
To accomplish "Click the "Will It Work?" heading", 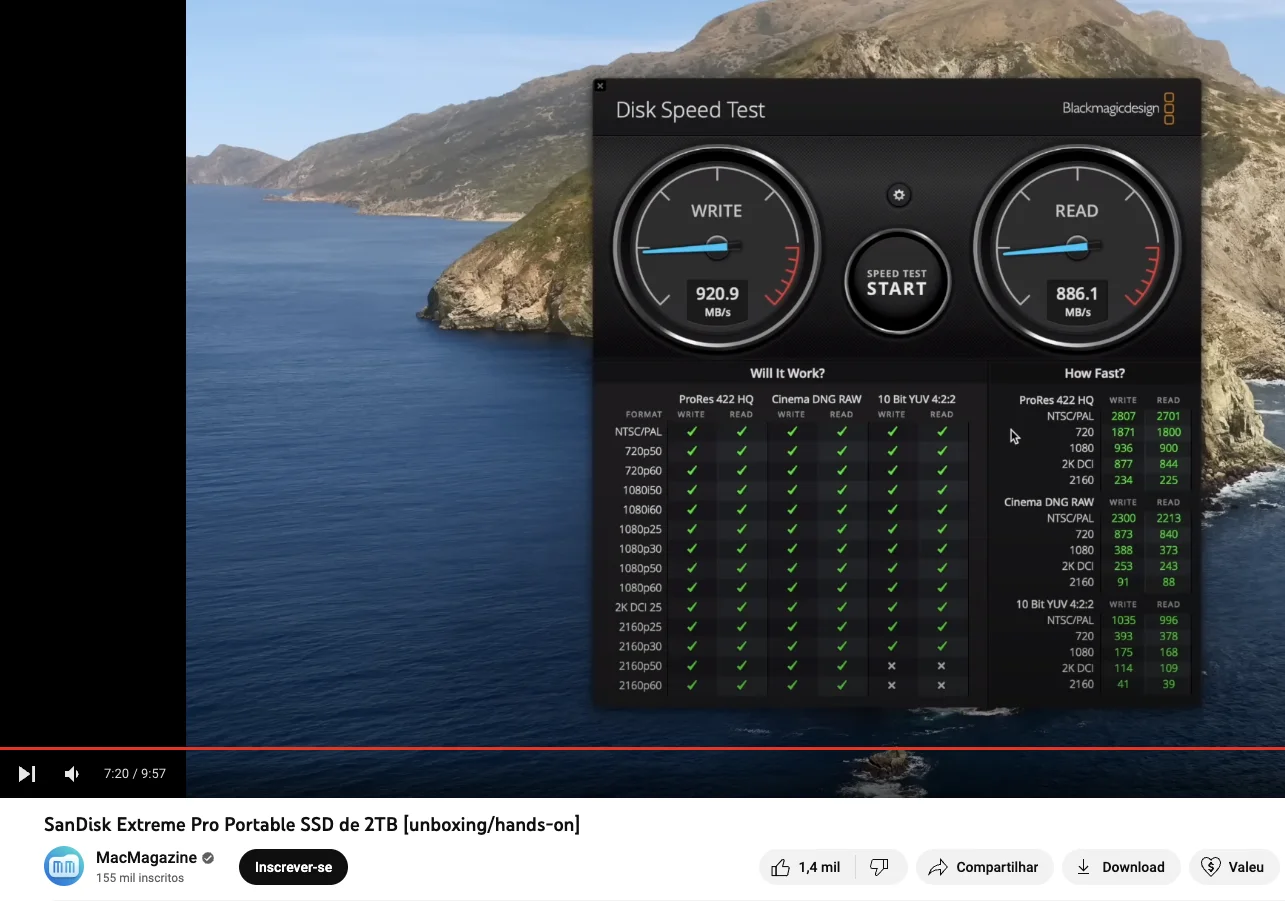I will click(787, 373).
